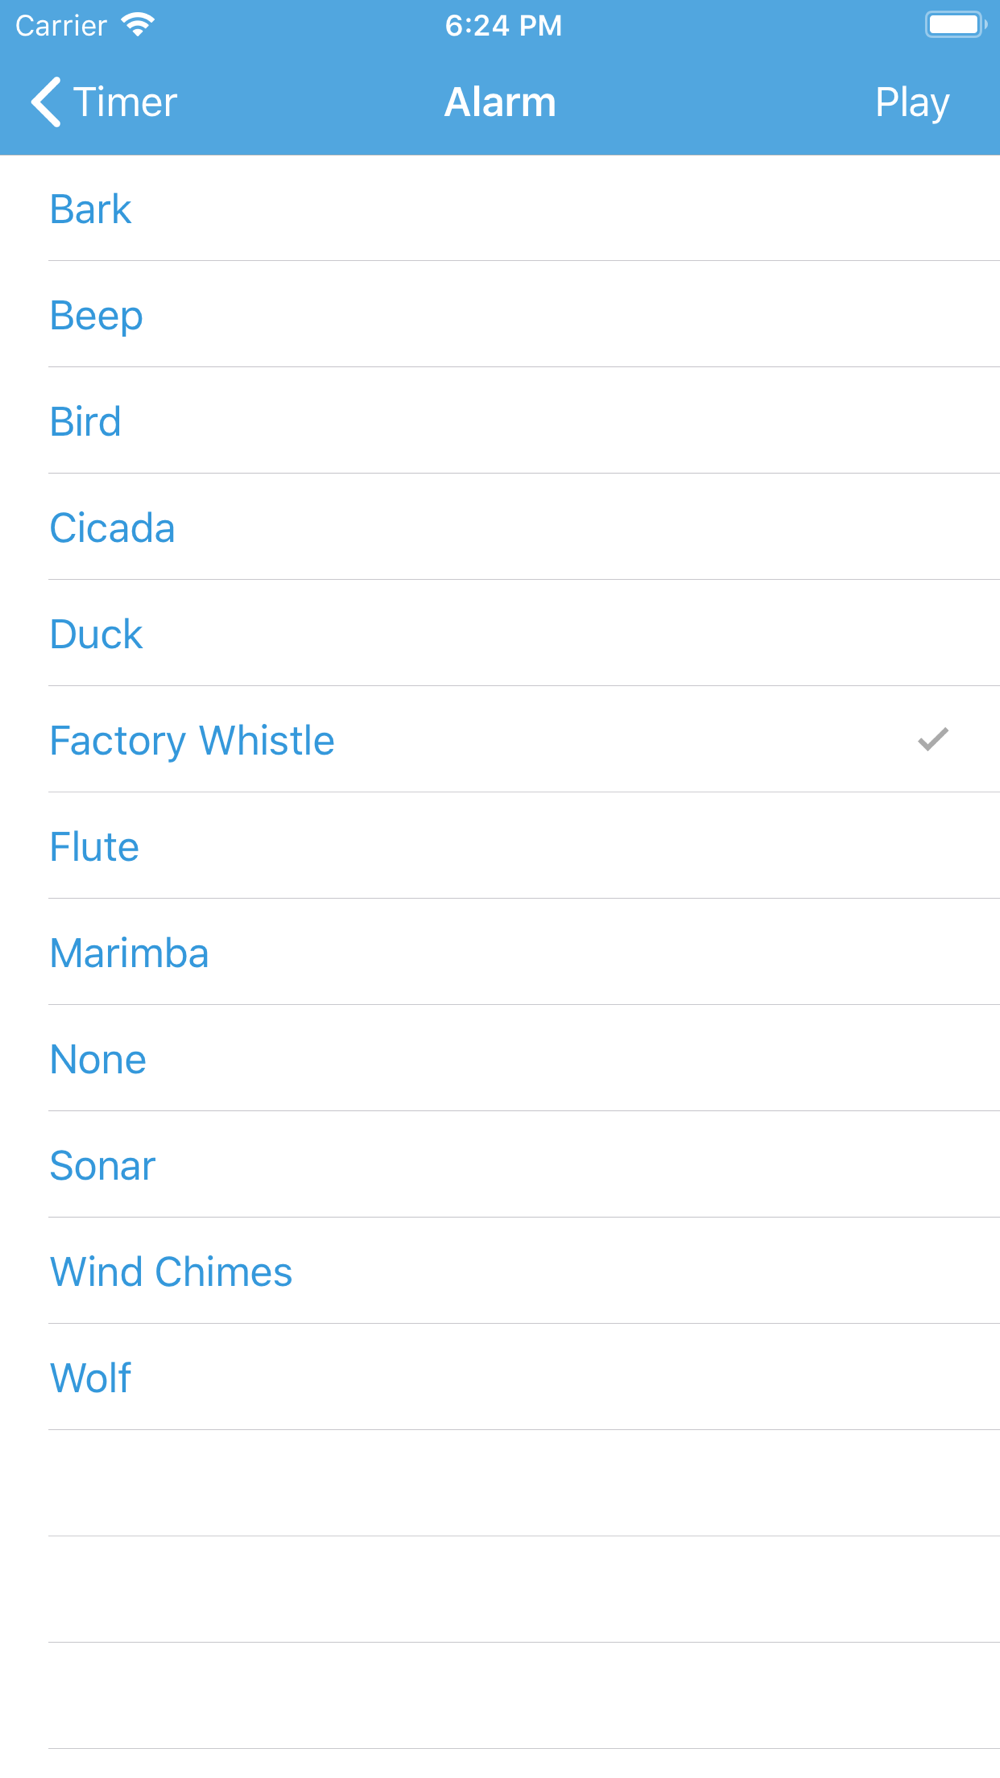
Task: Choose the Duck sound
Action: click(x=500, y=633)
